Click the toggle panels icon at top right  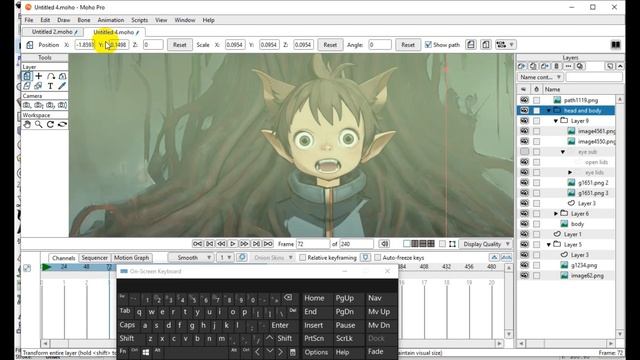616,44
